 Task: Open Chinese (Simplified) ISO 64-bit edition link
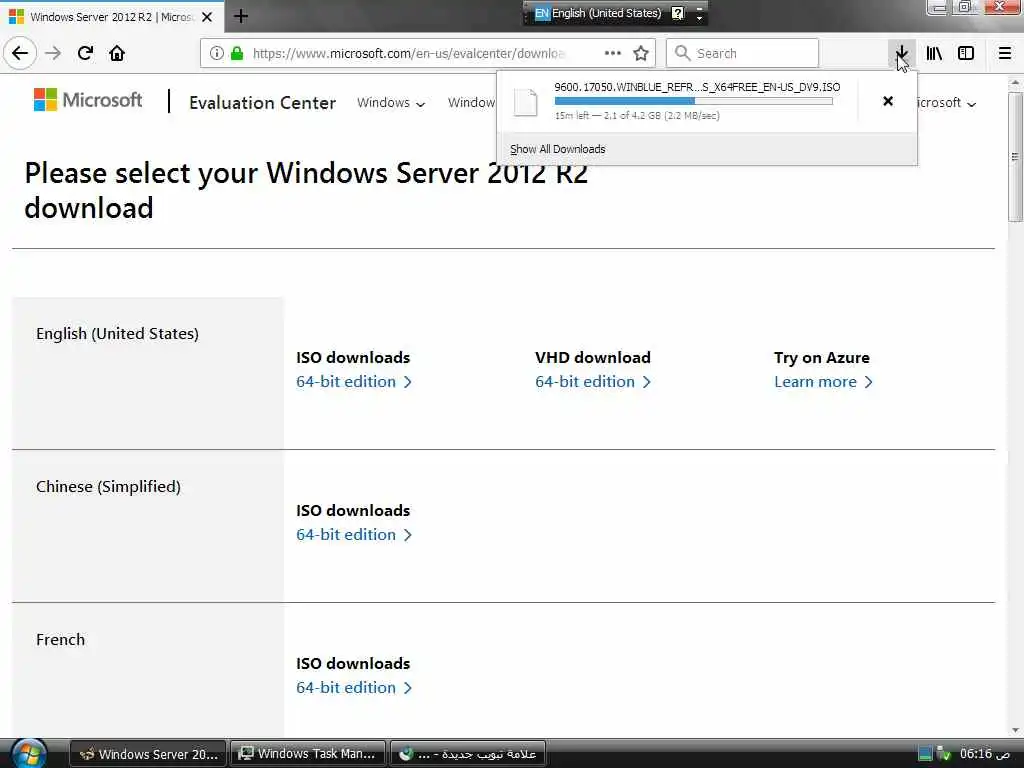pyautogui.click(x=353, y=534)
